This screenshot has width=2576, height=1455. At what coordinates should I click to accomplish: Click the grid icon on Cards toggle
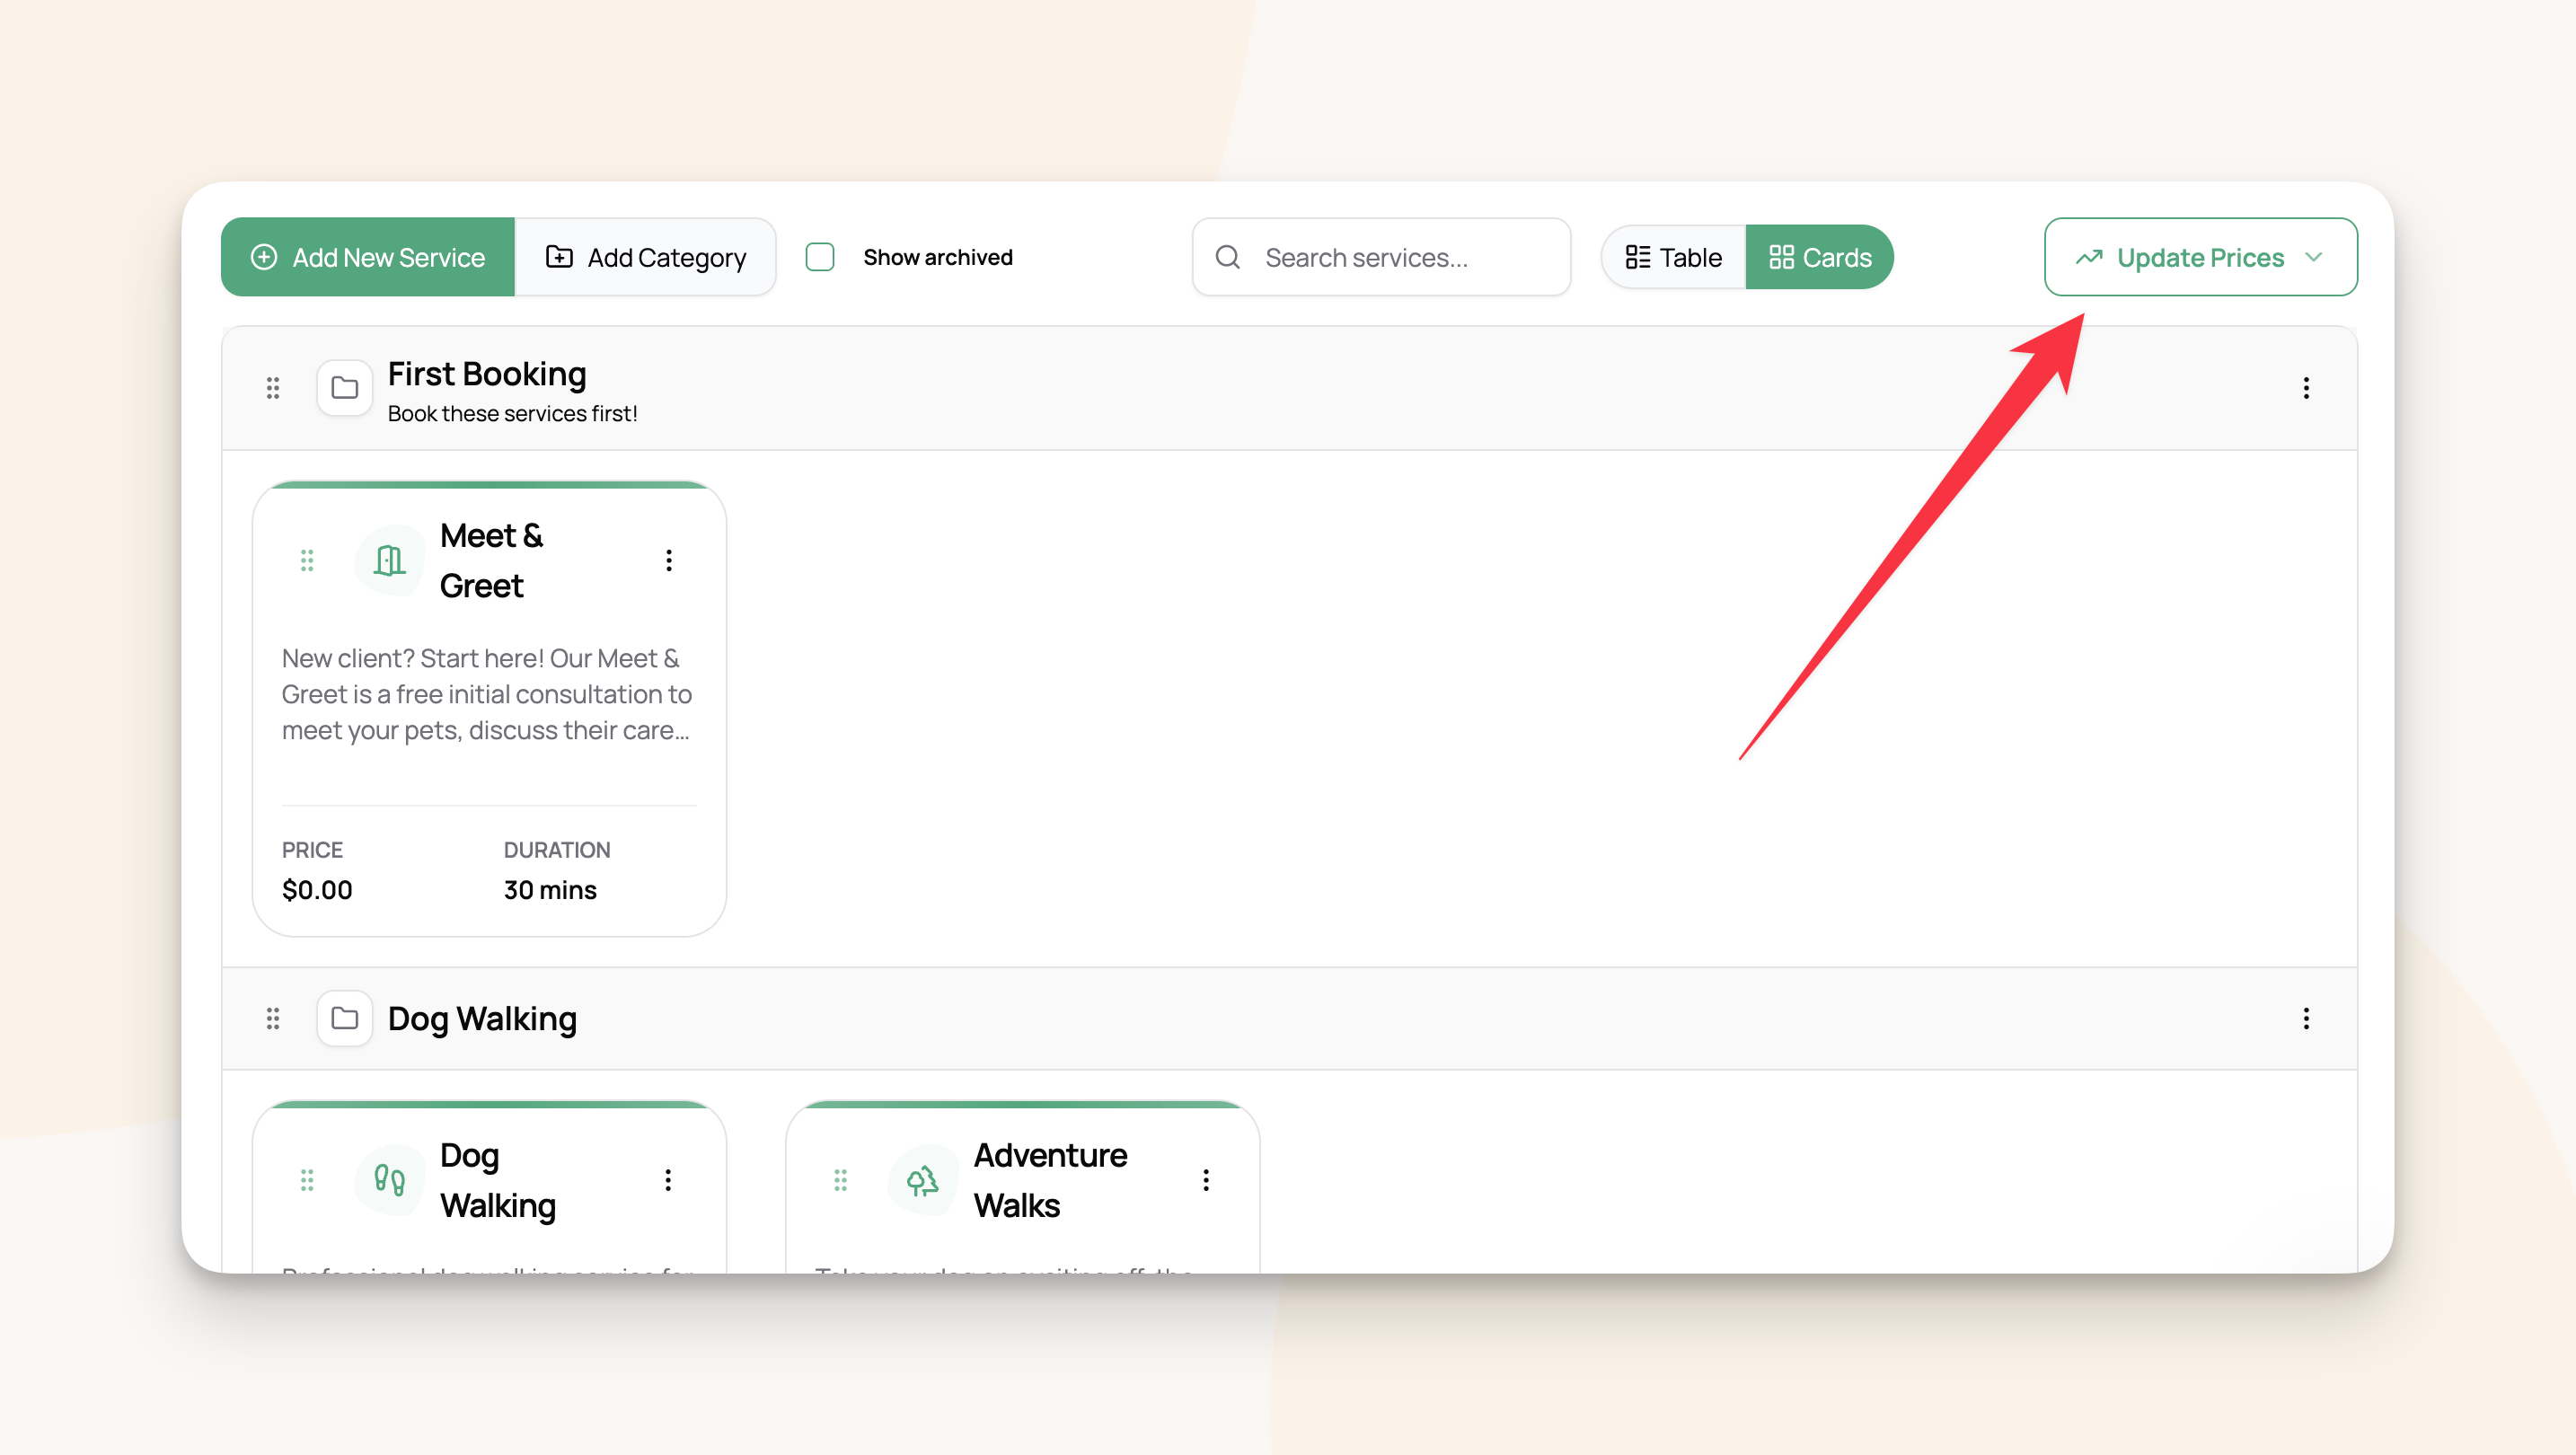click(1782, 257)
